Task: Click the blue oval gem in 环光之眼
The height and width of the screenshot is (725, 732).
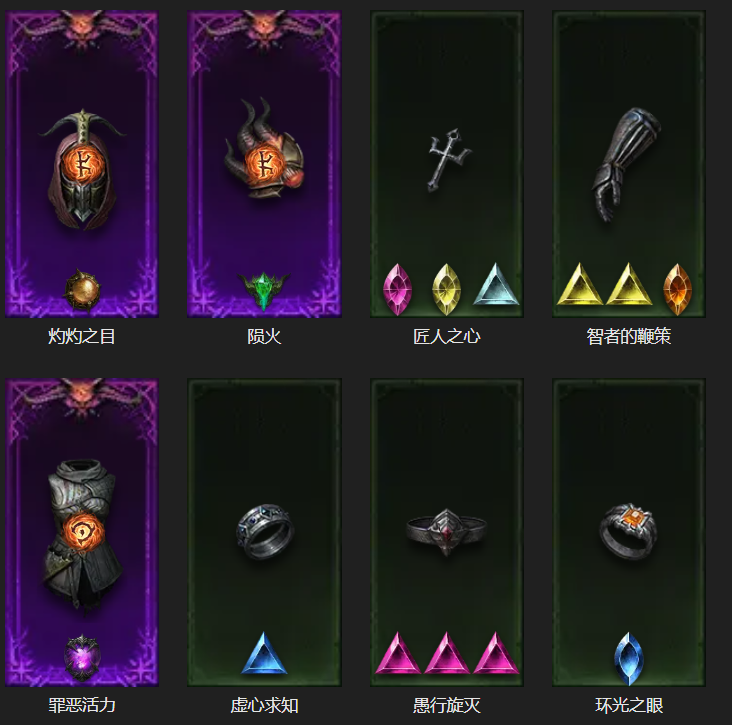Action: click(629, 658)
